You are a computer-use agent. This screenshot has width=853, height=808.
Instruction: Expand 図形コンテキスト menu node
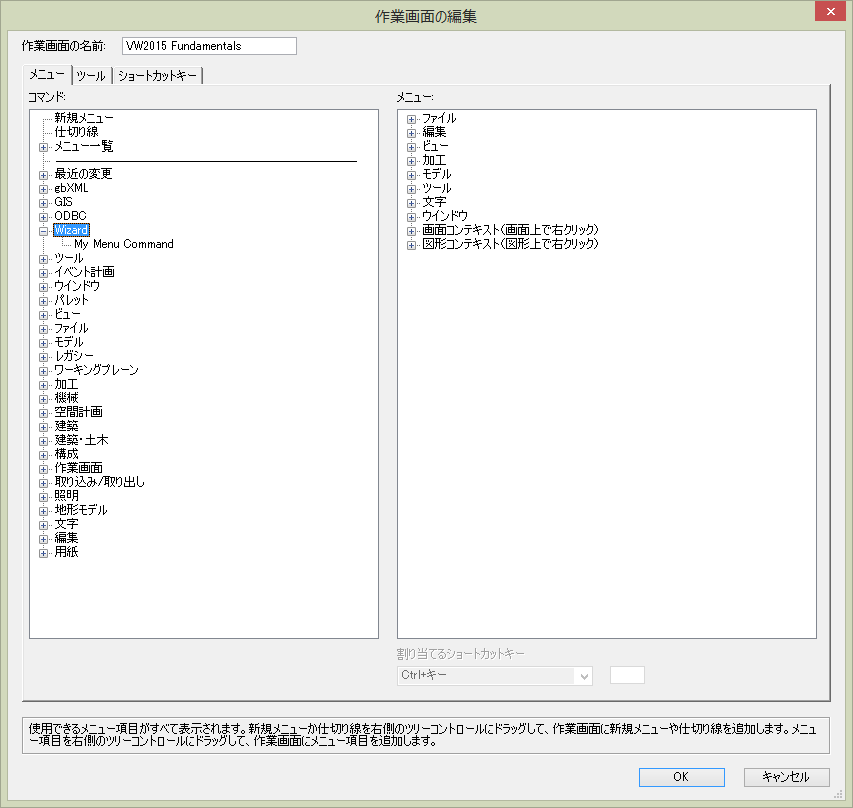point(411,245)
